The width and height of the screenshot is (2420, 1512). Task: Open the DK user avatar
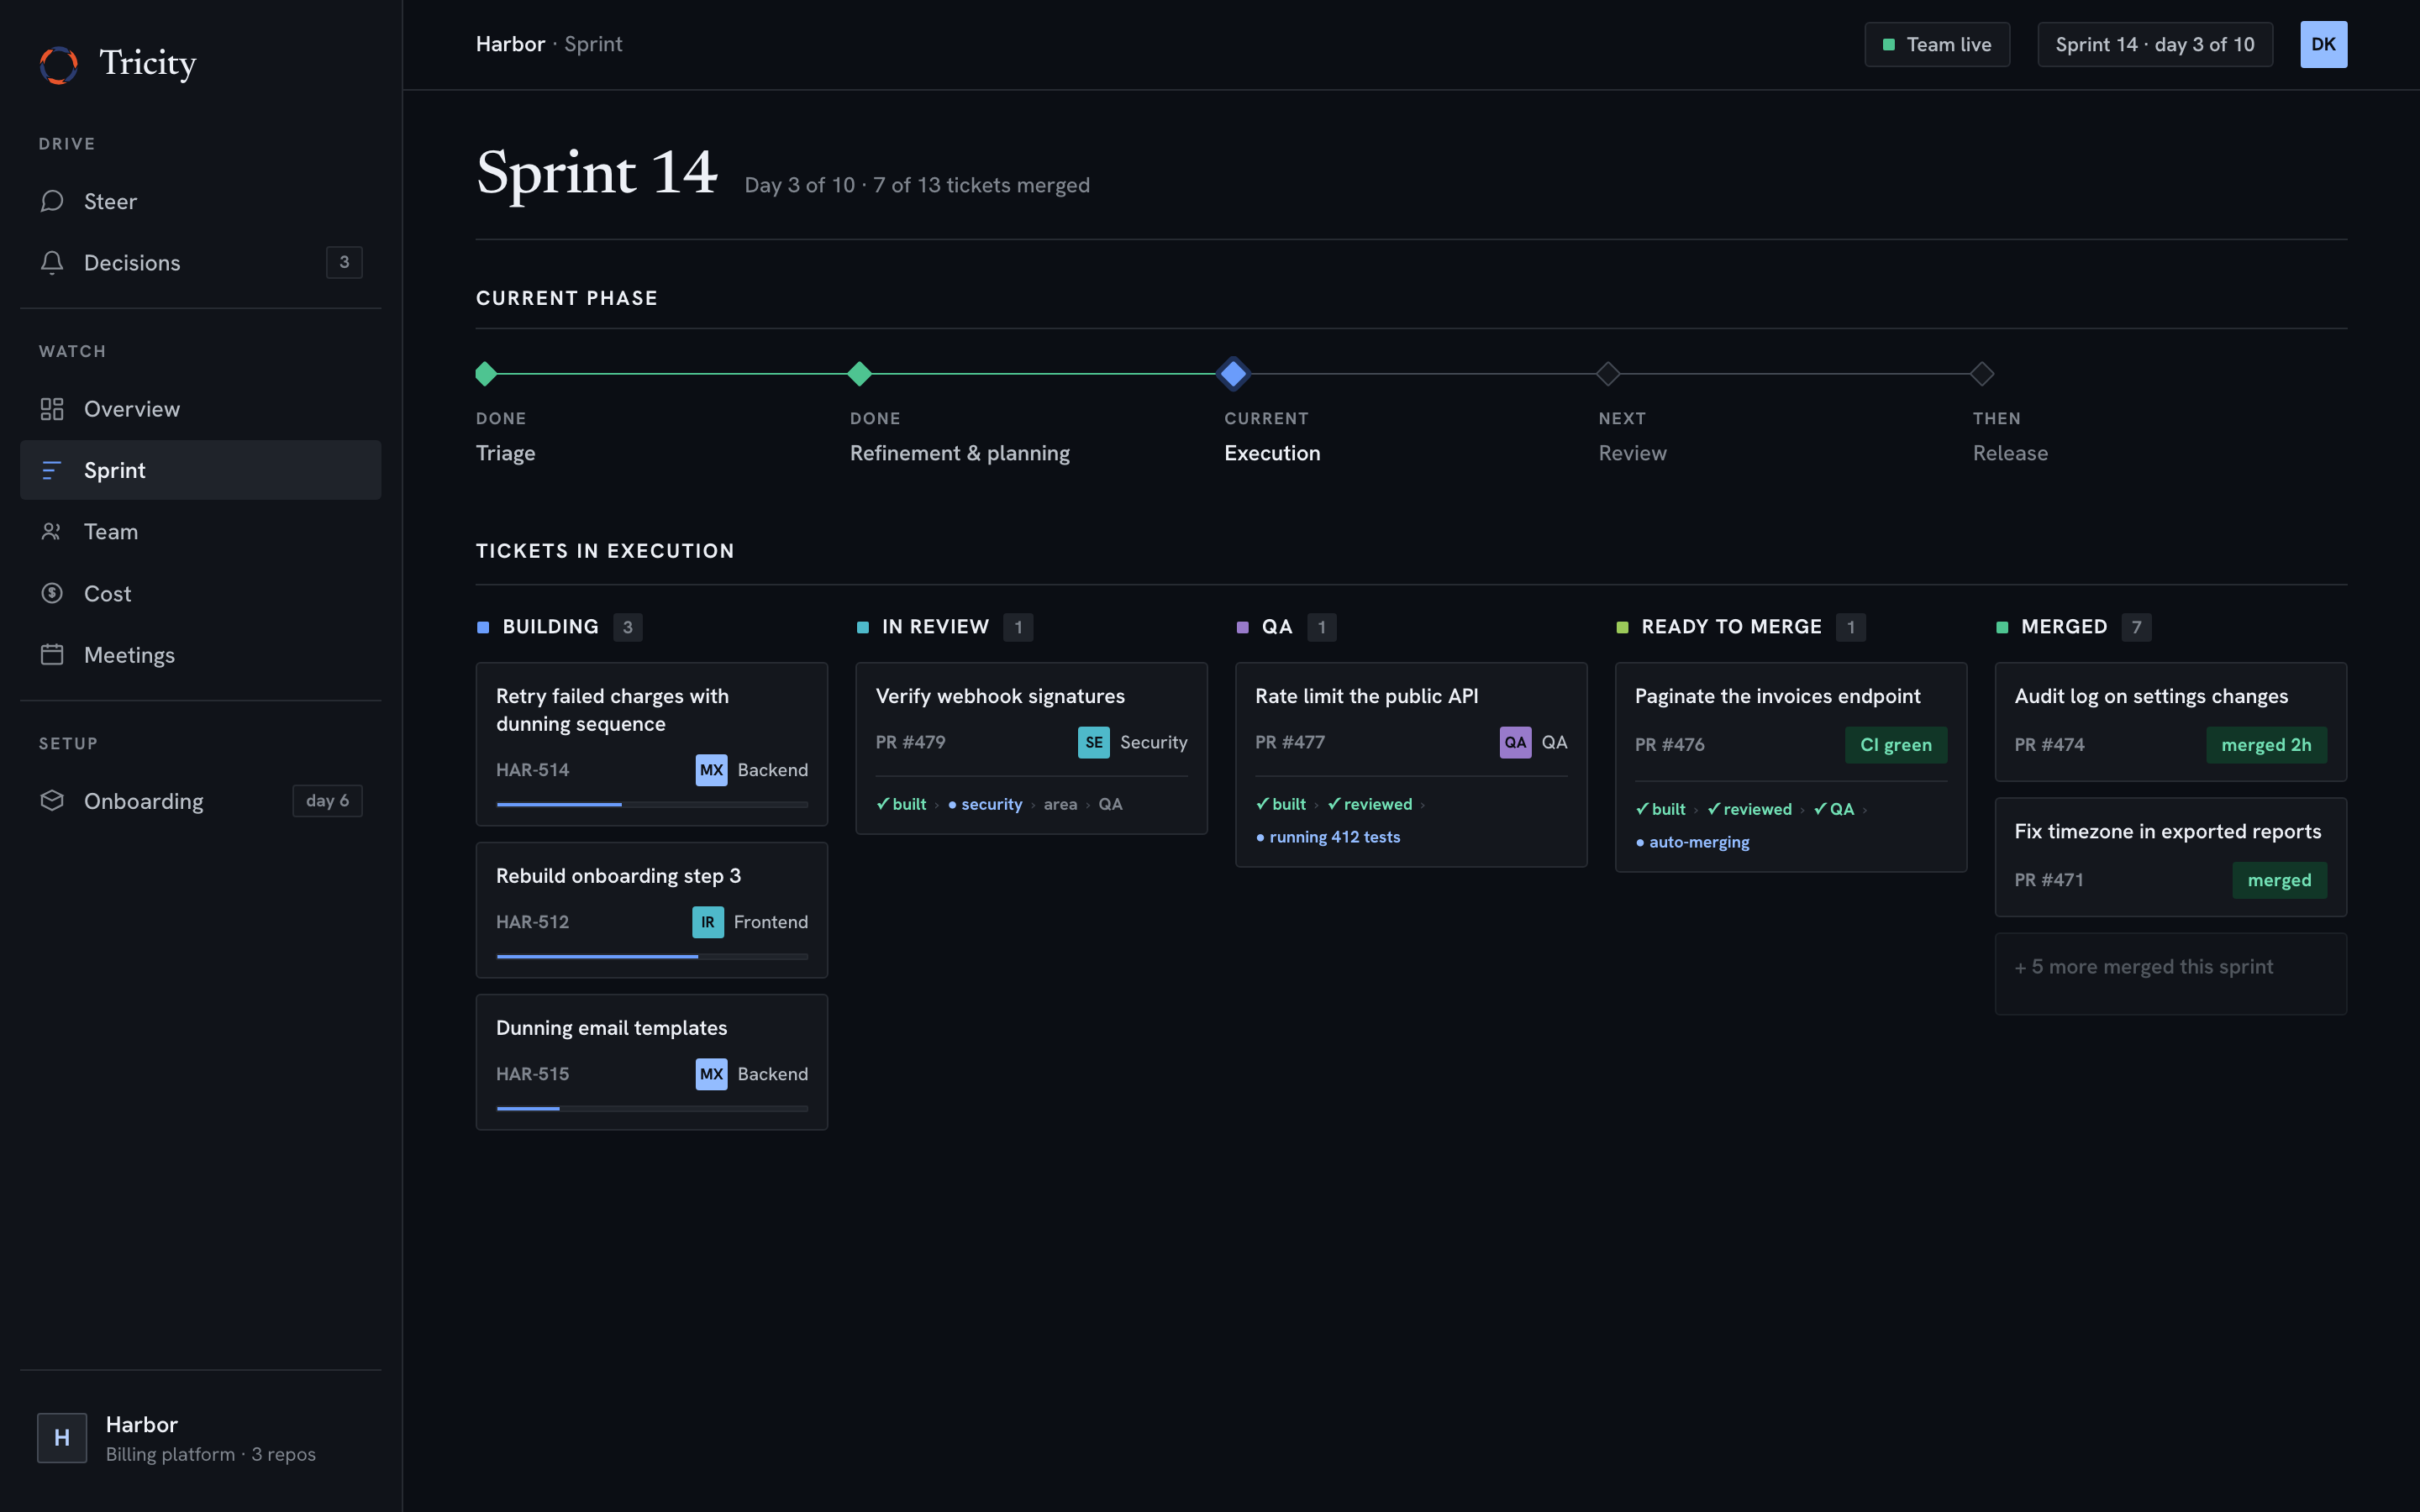tap(2323, 44)
